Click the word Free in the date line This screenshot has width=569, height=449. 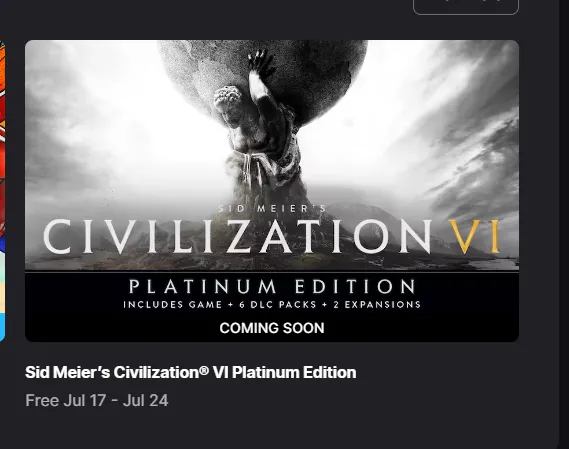pos(42,401)
